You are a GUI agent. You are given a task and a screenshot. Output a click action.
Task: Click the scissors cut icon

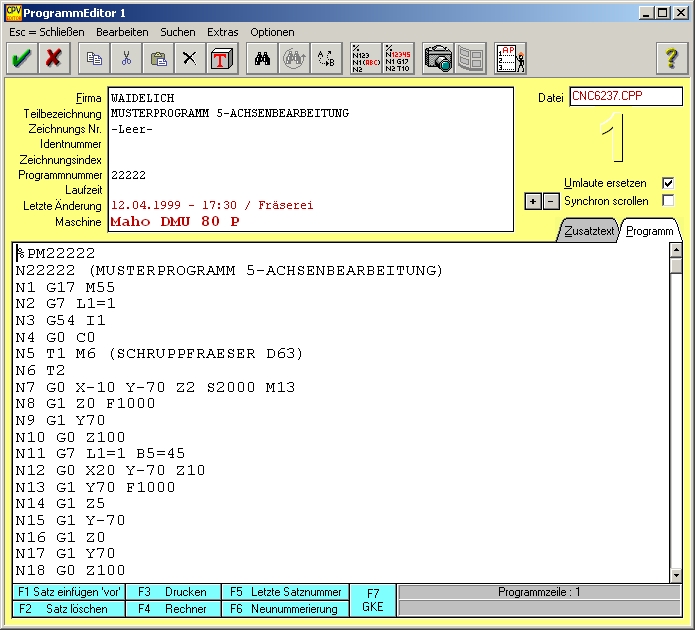[x=126, y=58]
